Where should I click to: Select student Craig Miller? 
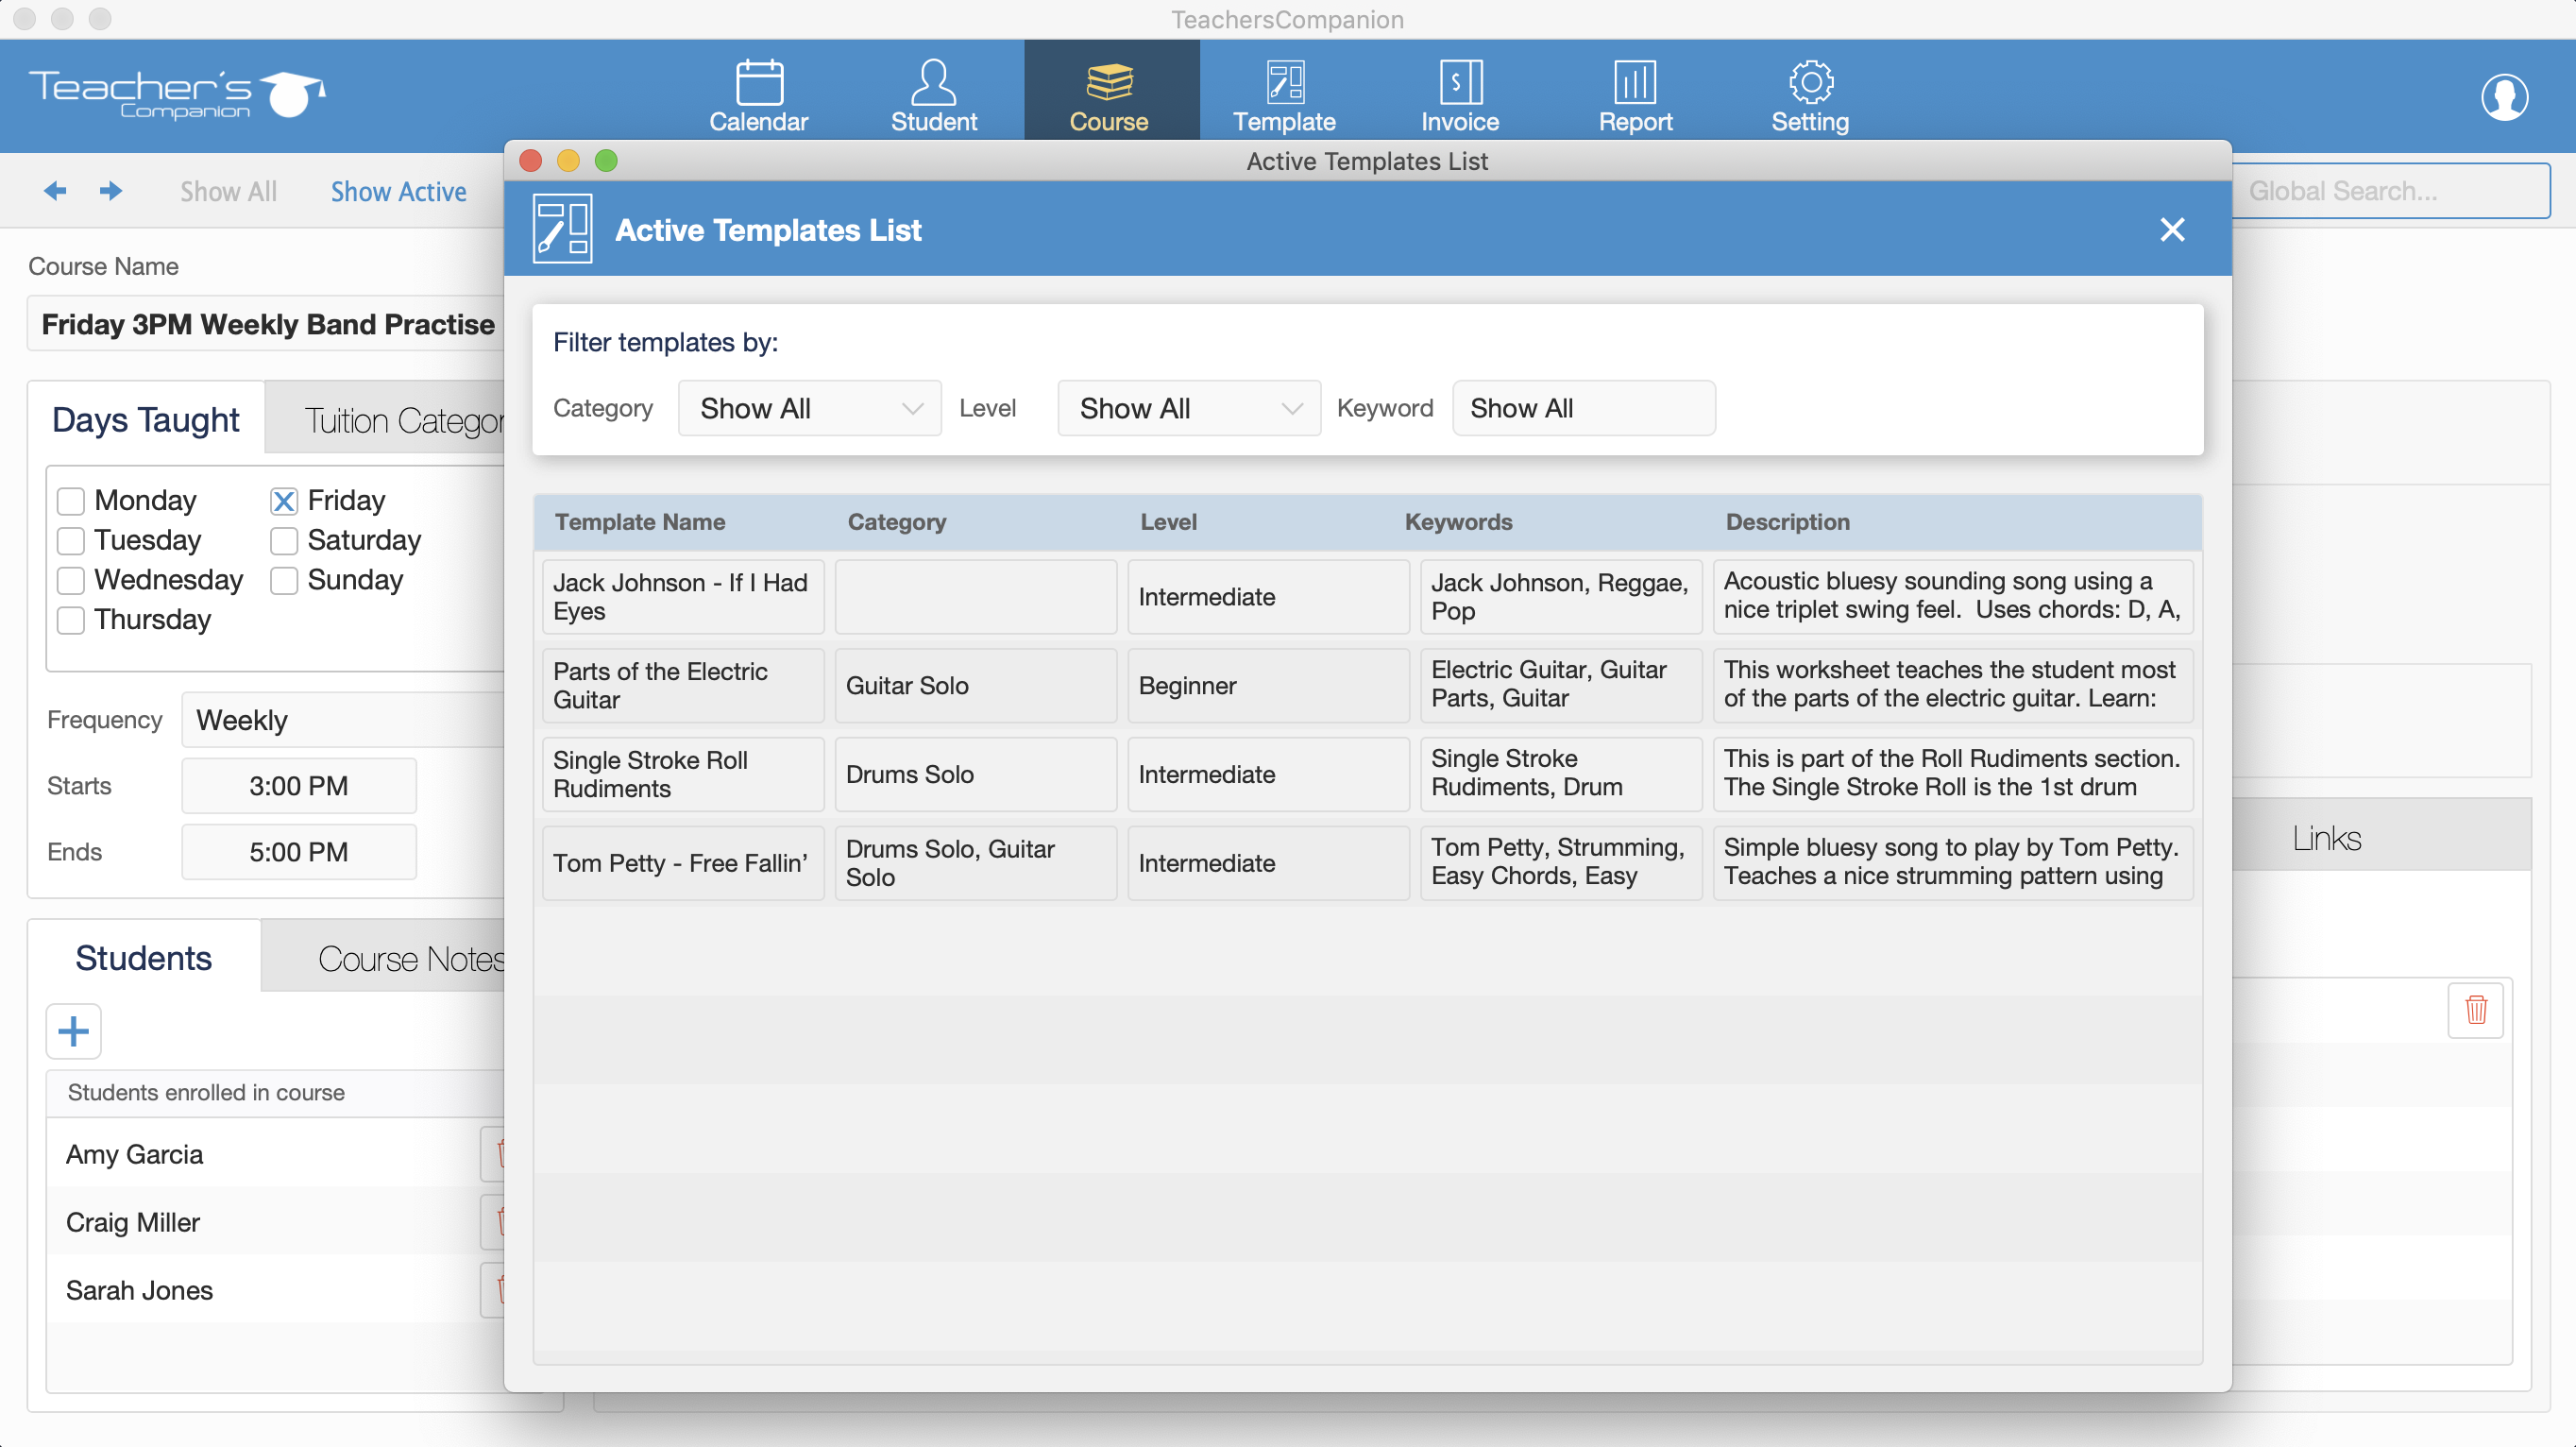click(133, 1221)
